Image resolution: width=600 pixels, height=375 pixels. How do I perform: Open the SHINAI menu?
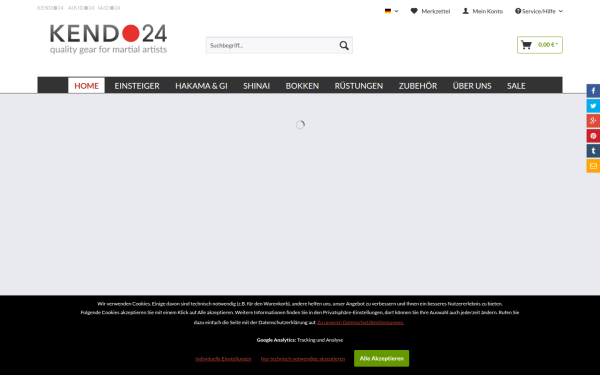pyautogui.click(x=256, y=86)
